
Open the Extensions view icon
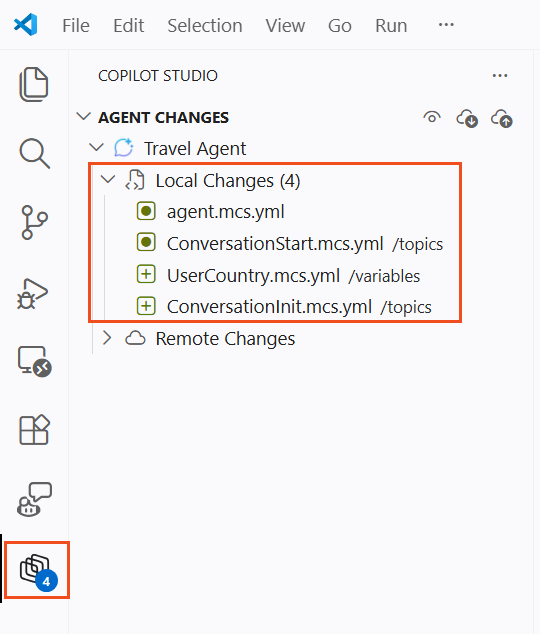(35, 429)
